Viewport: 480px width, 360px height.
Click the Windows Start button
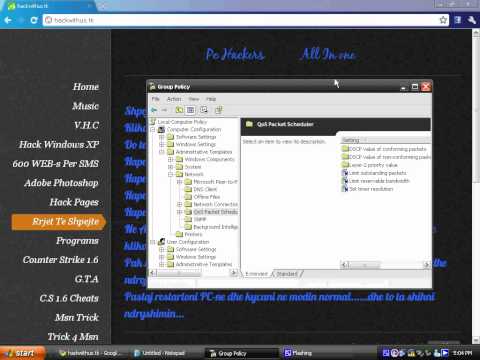22,353
